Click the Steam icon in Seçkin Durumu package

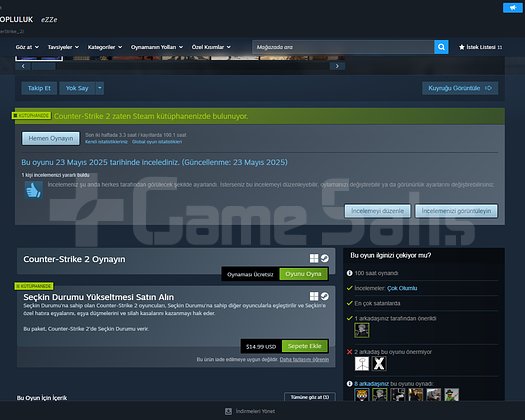(324, 296)
